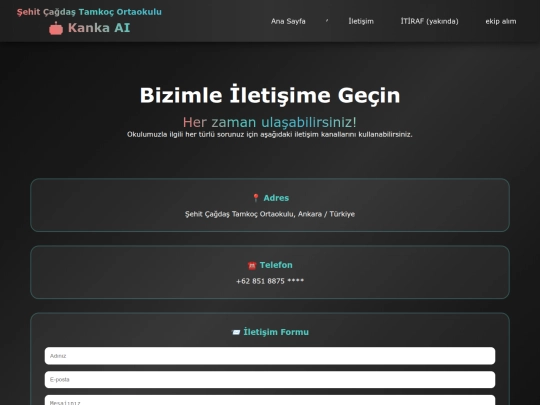Click the İletişim Formu envelope icon

[x=236, y=332]
